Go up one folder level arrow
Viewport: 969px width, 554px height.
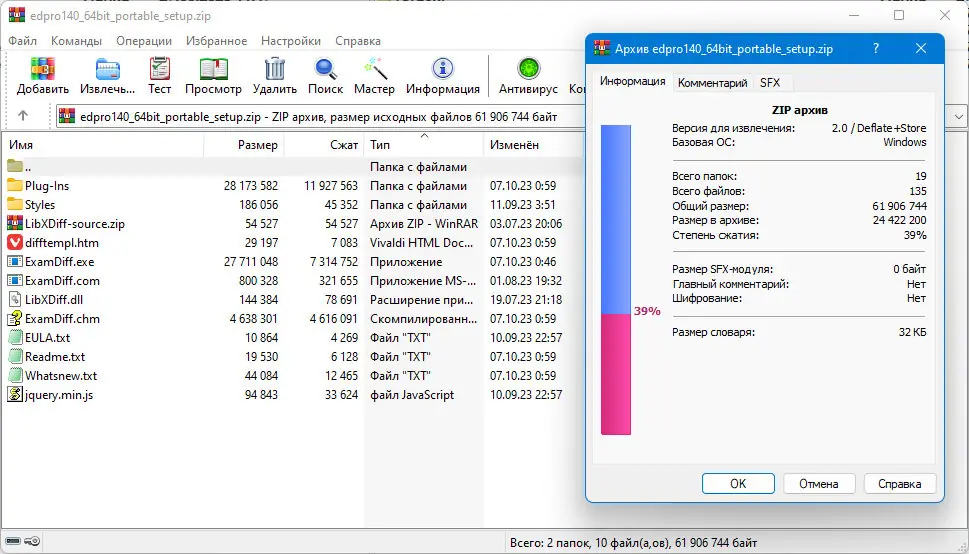[23, 116]
